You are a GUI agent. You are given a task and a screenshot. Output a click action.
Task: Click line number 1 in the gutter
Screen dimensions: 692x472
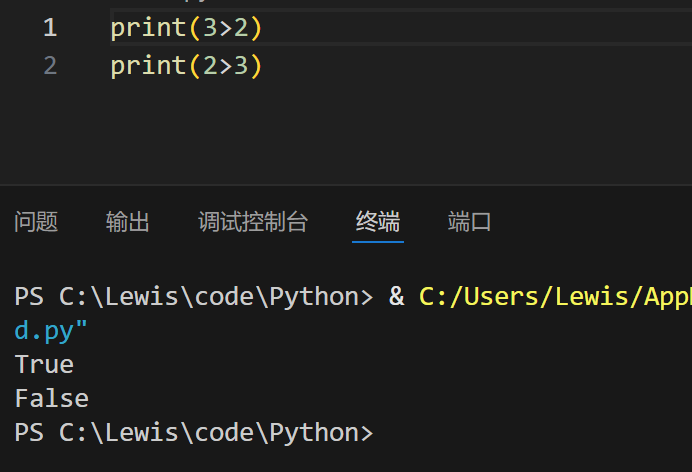50,28
